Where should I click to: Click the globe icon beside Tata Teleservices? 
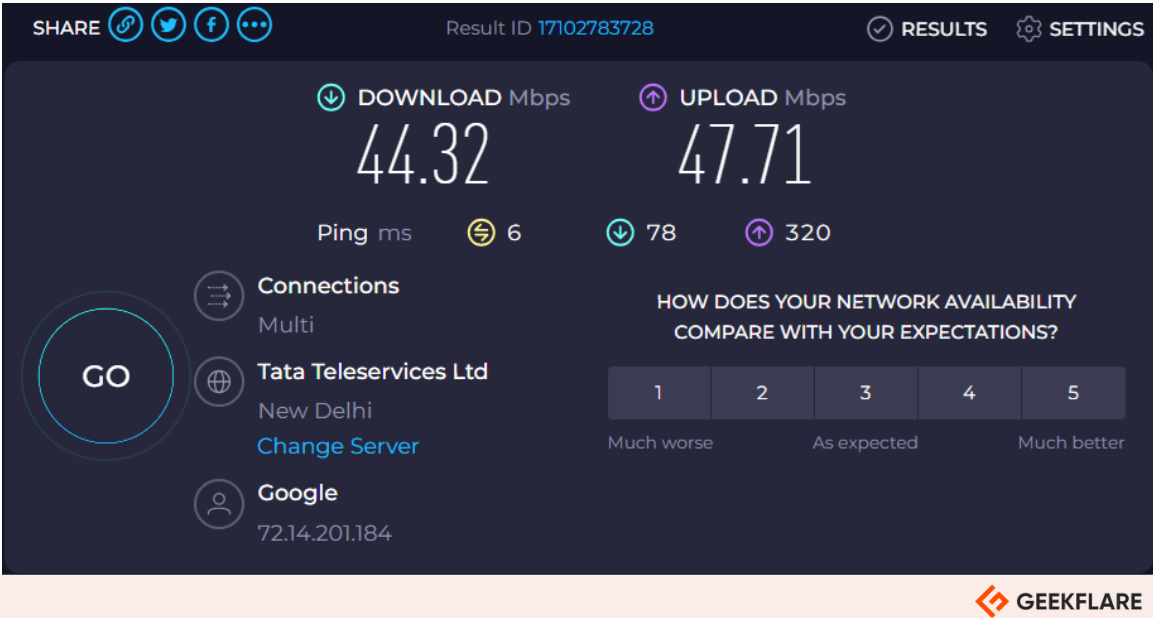(x=218, y=382)
